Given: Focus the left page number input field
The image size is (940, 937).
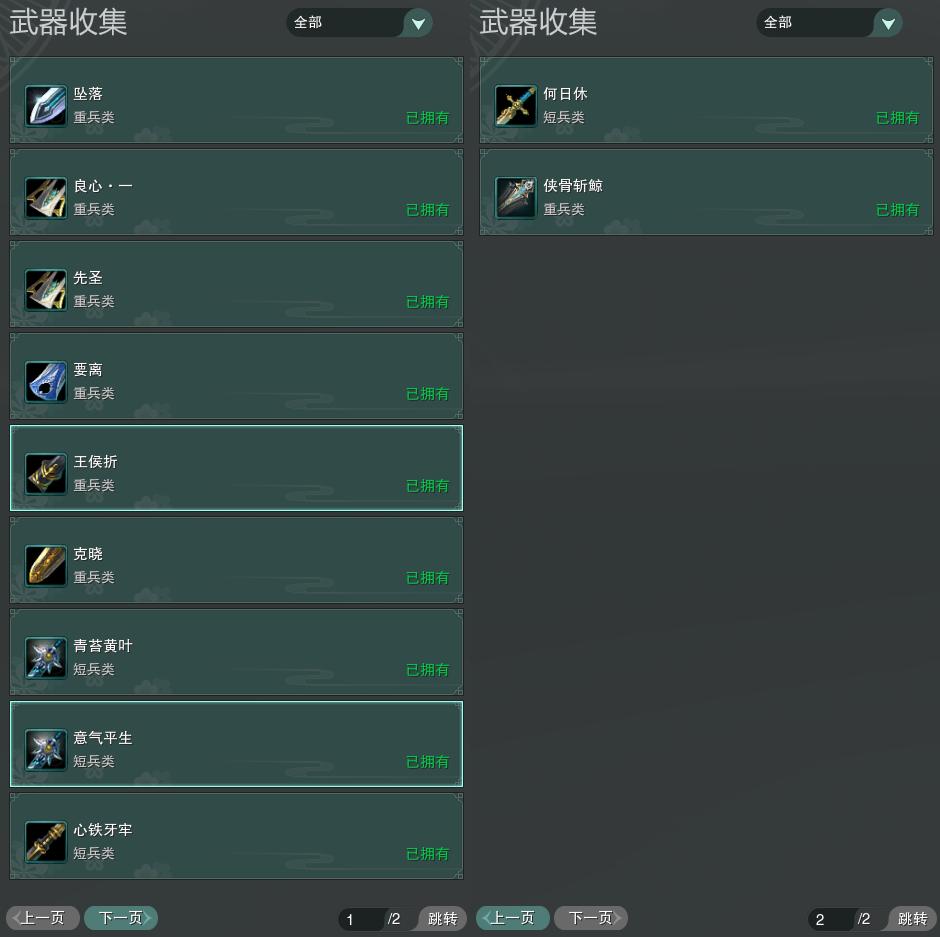Looking at the screenshot, I should pyautogui.click(x=361, y=919).
